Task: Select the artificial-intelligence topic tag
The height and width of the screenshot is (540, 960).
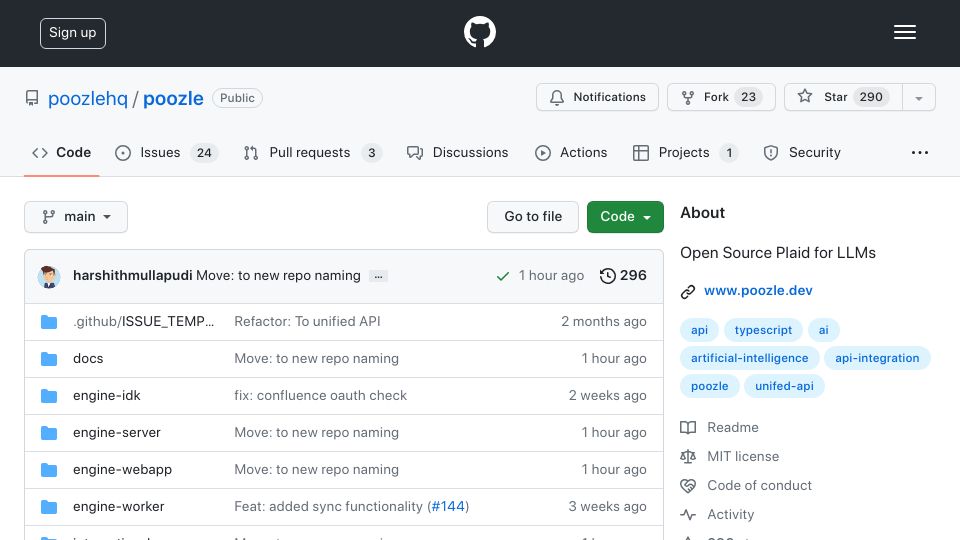Action: [x=749, y=358]
